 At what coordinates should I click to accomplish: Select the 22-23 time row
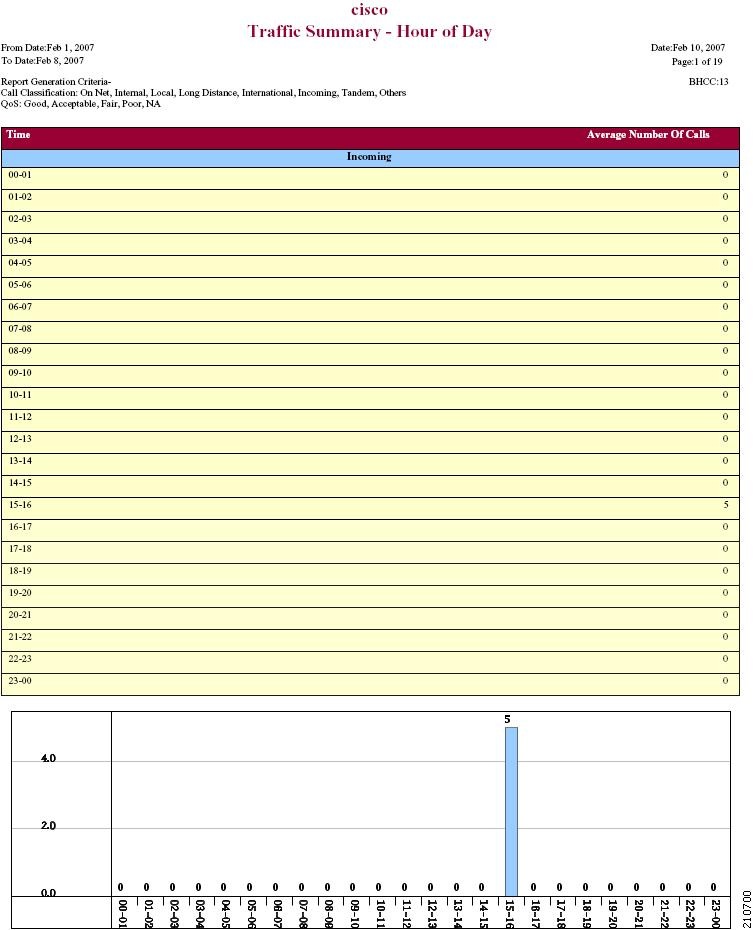(x=370, y=662)
